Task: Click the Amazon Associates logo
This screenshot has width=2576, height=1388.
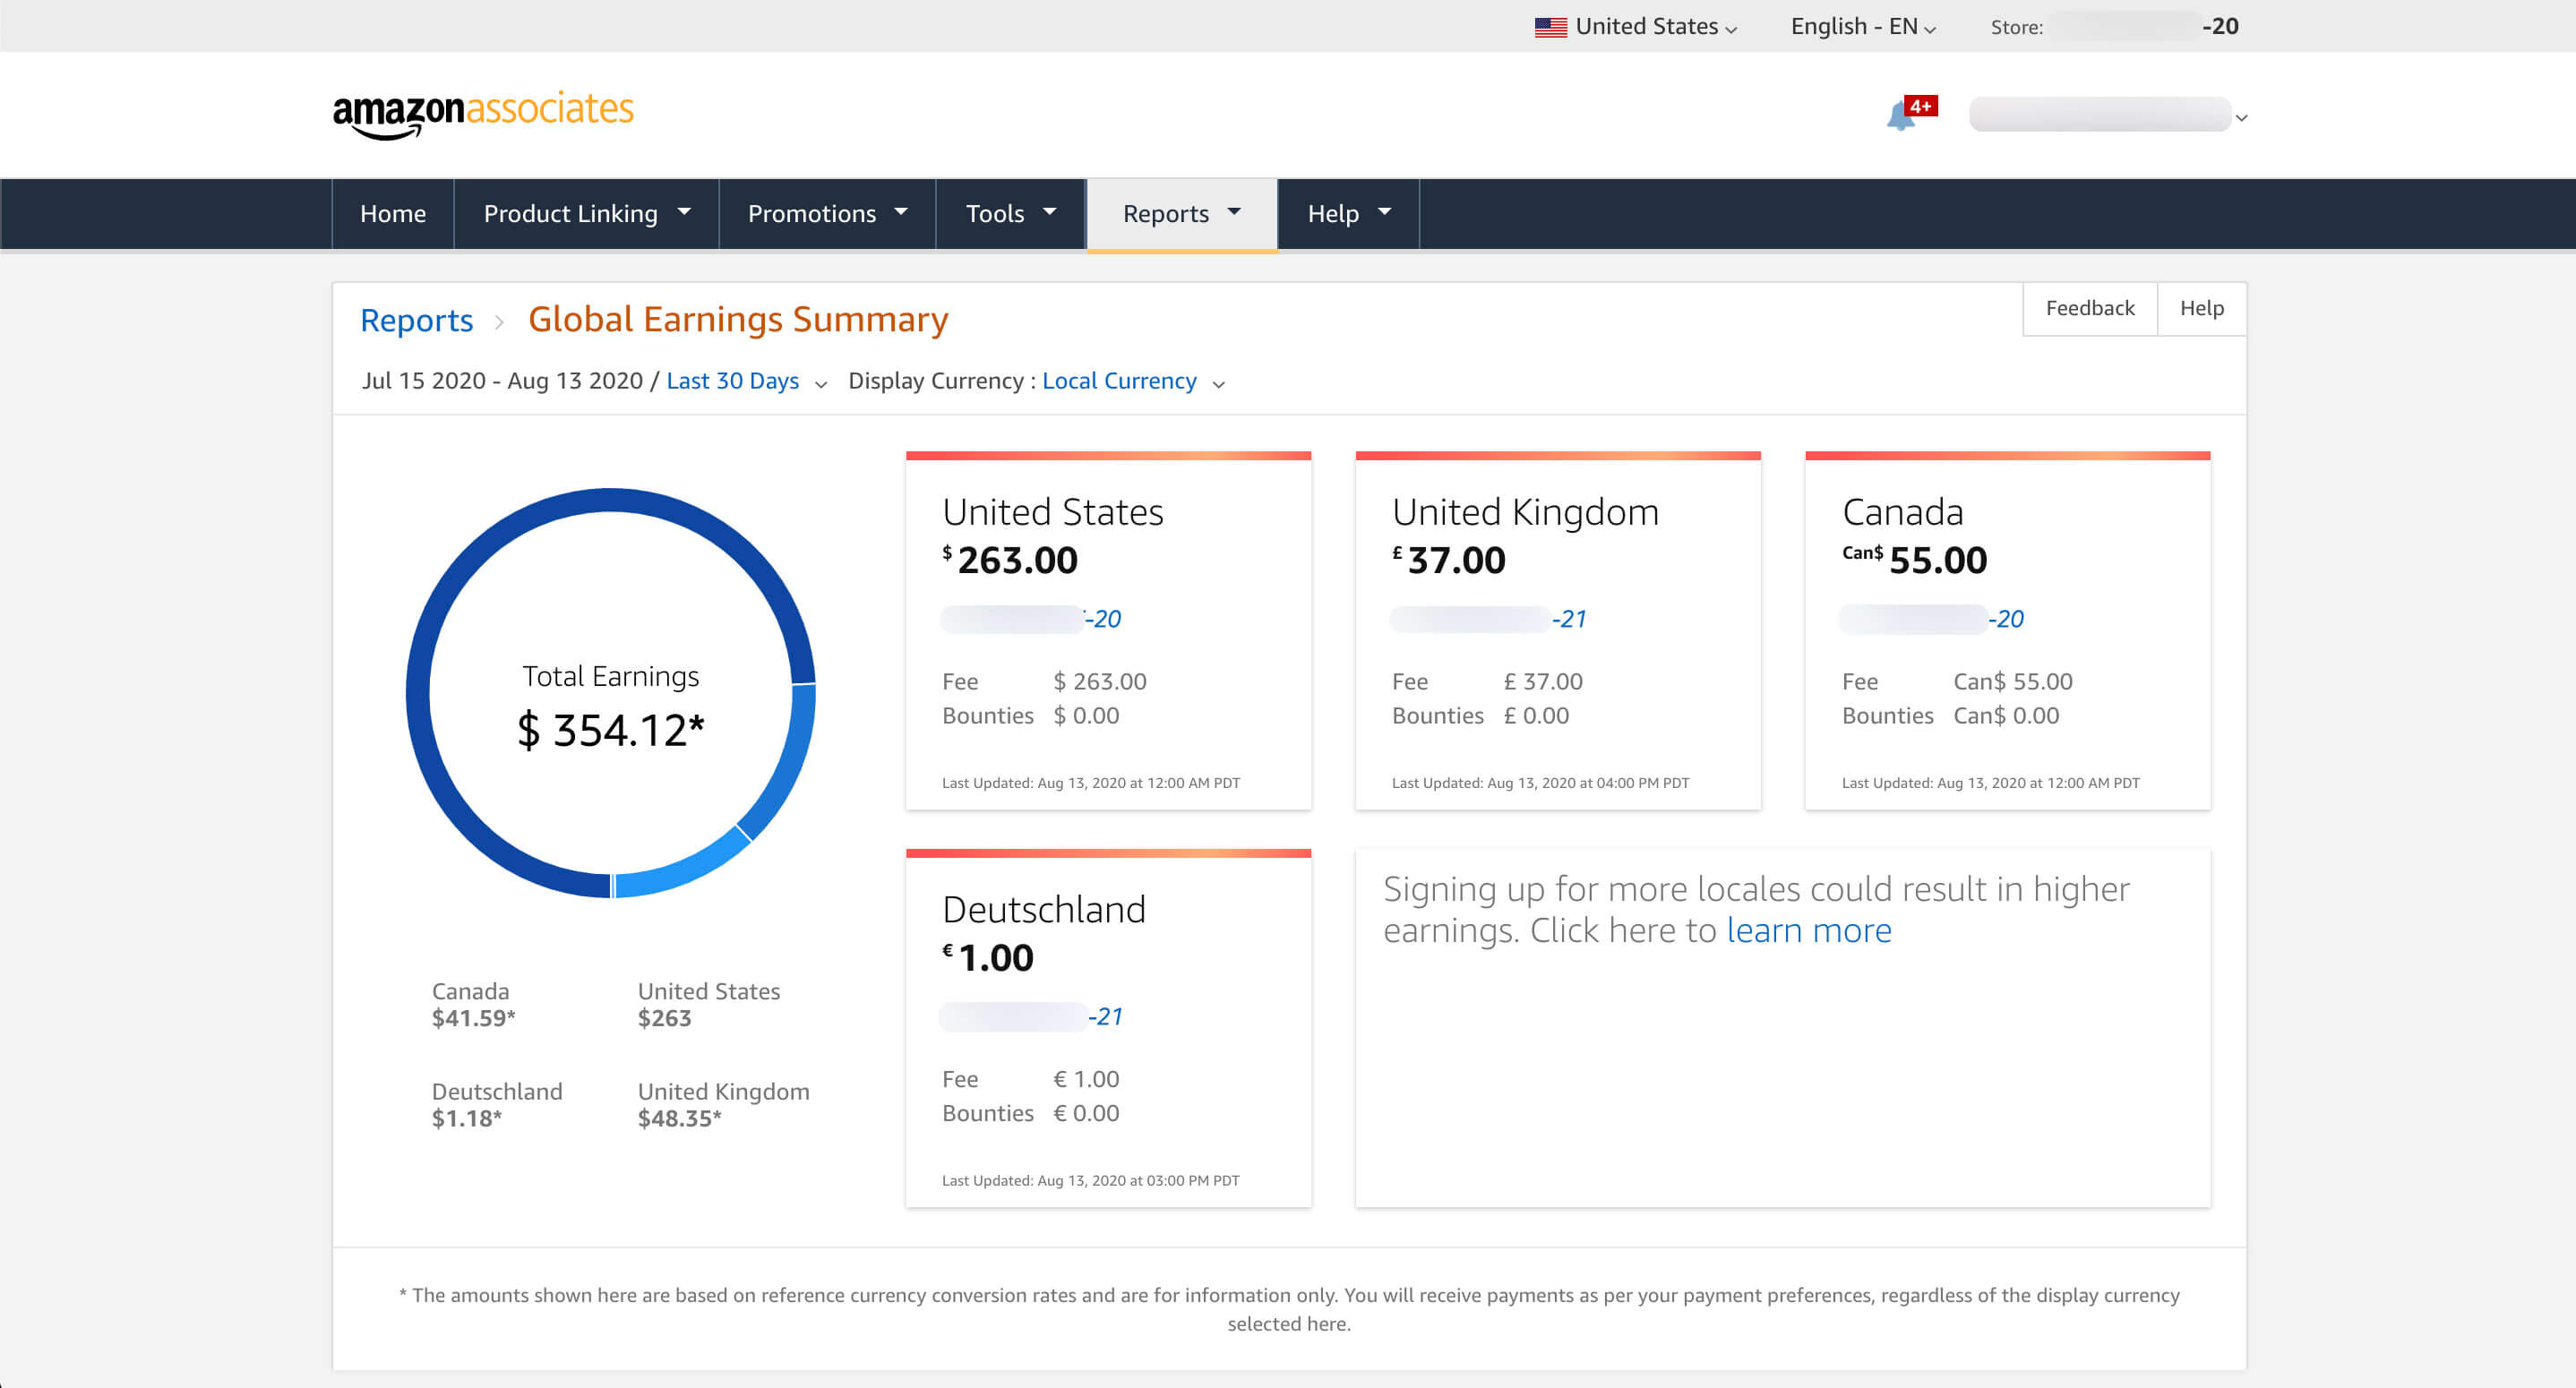Action: pyautogui.click(x=483, y=113)
